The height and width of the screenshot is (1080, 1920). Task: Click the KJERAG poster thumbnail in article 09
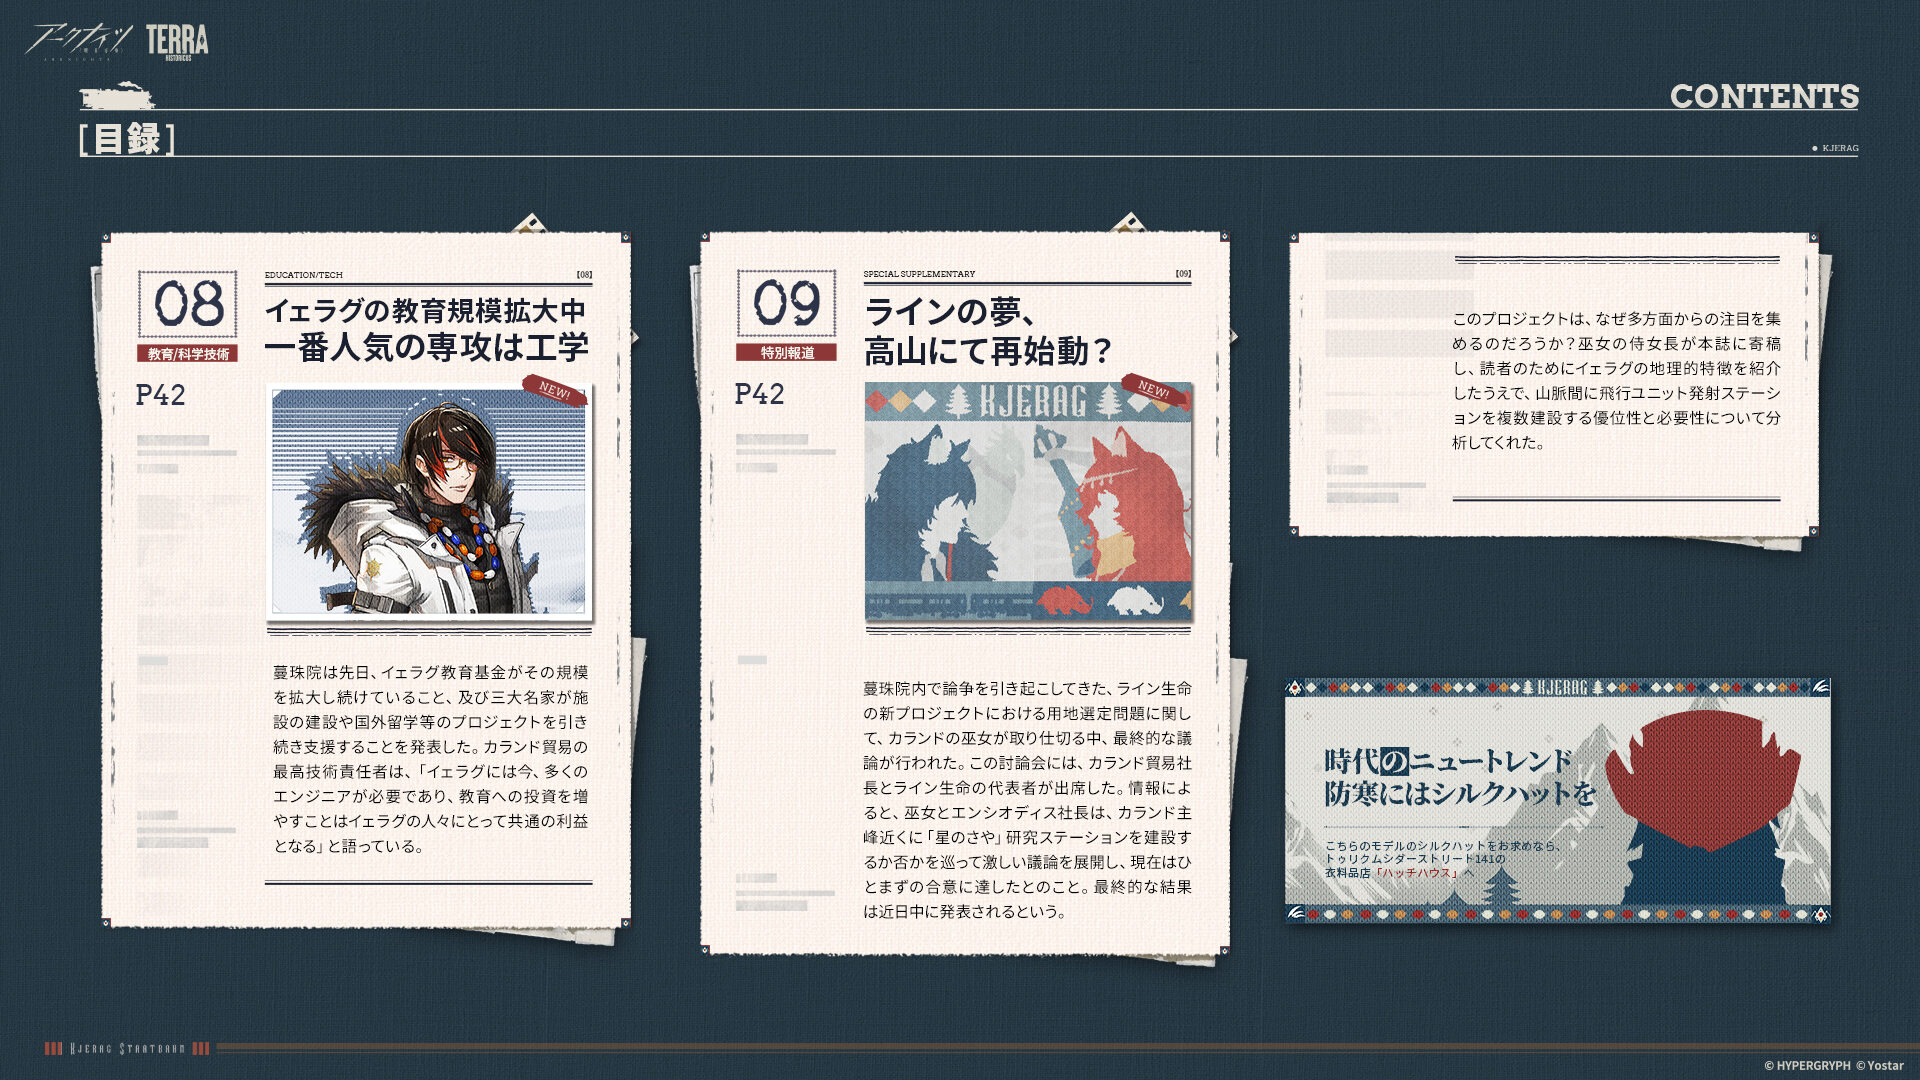pyautogui.click(x=1028, y=500)
